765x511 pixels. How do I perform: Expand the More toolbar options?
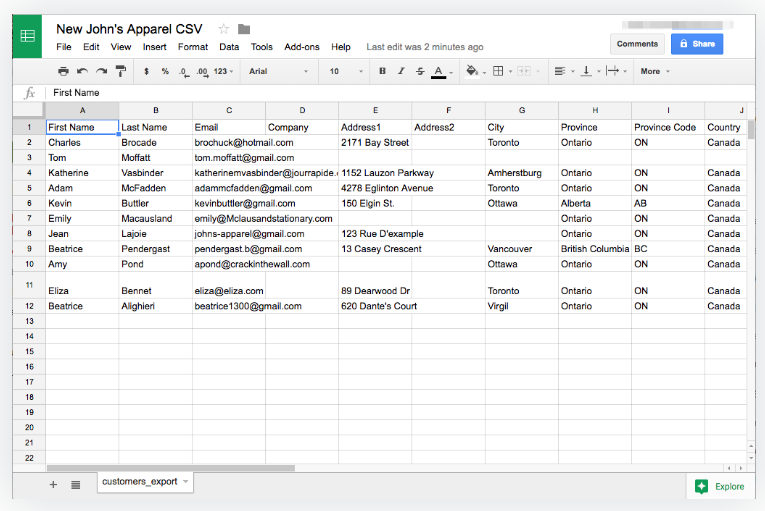(655, 71)
